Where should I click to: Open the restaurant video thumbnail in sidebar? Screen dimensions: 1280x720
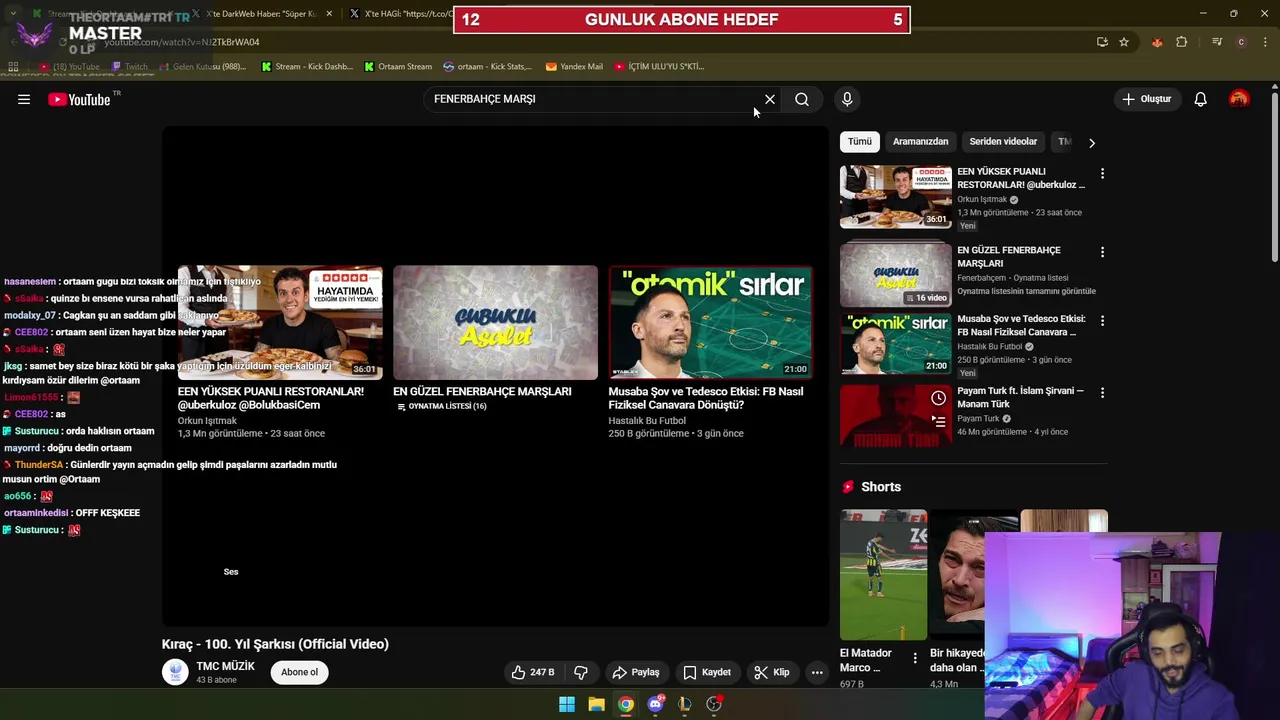pyautogui.click(x=896, y=197)
